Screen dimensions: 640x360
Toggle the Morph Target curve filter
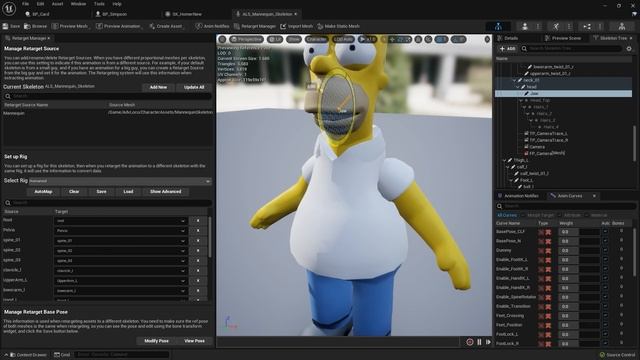[x=540, y=215]
